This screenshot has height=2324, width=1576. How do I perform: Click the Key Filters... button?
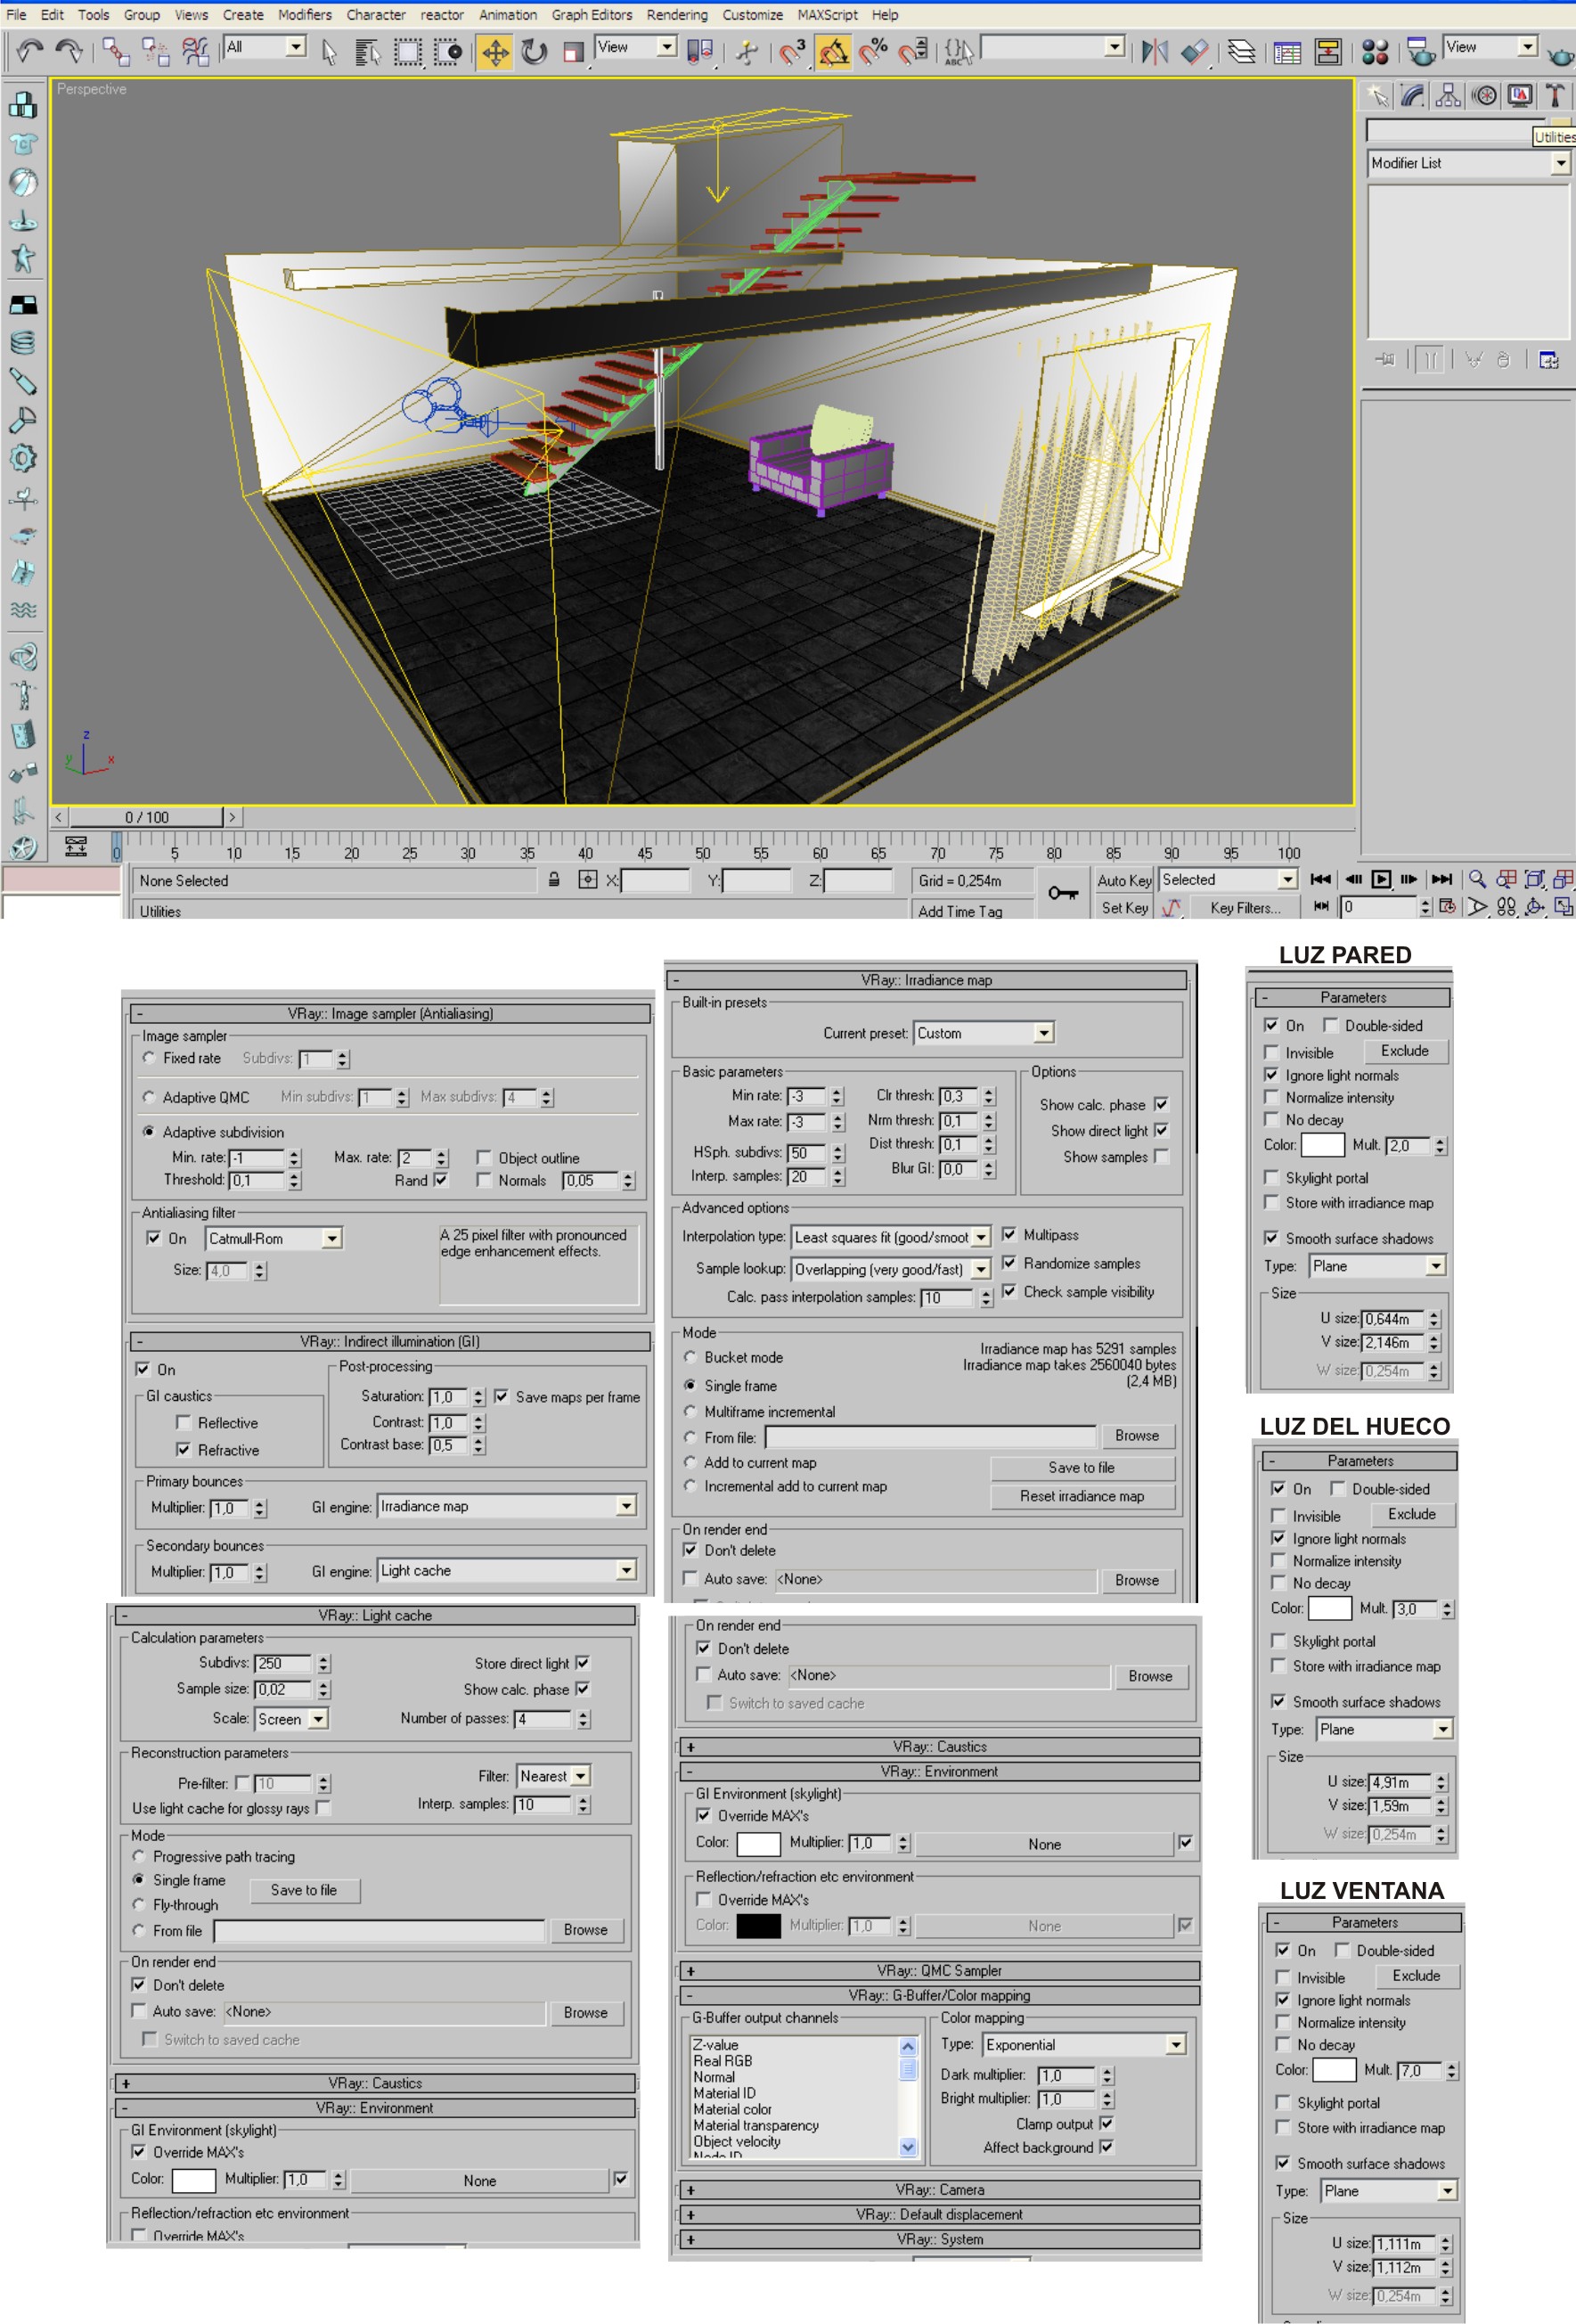pos(1245,908)
